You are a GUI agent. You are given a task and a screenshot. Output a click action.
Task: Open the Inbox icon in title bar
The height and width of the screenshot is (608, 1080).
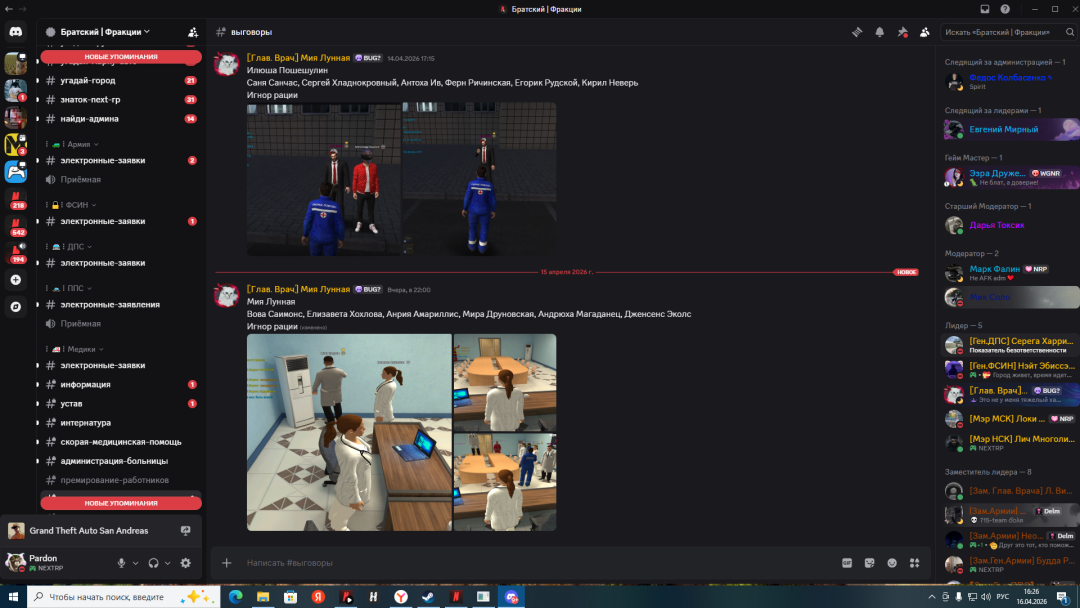pyautogui.click(x=985, y=9)
